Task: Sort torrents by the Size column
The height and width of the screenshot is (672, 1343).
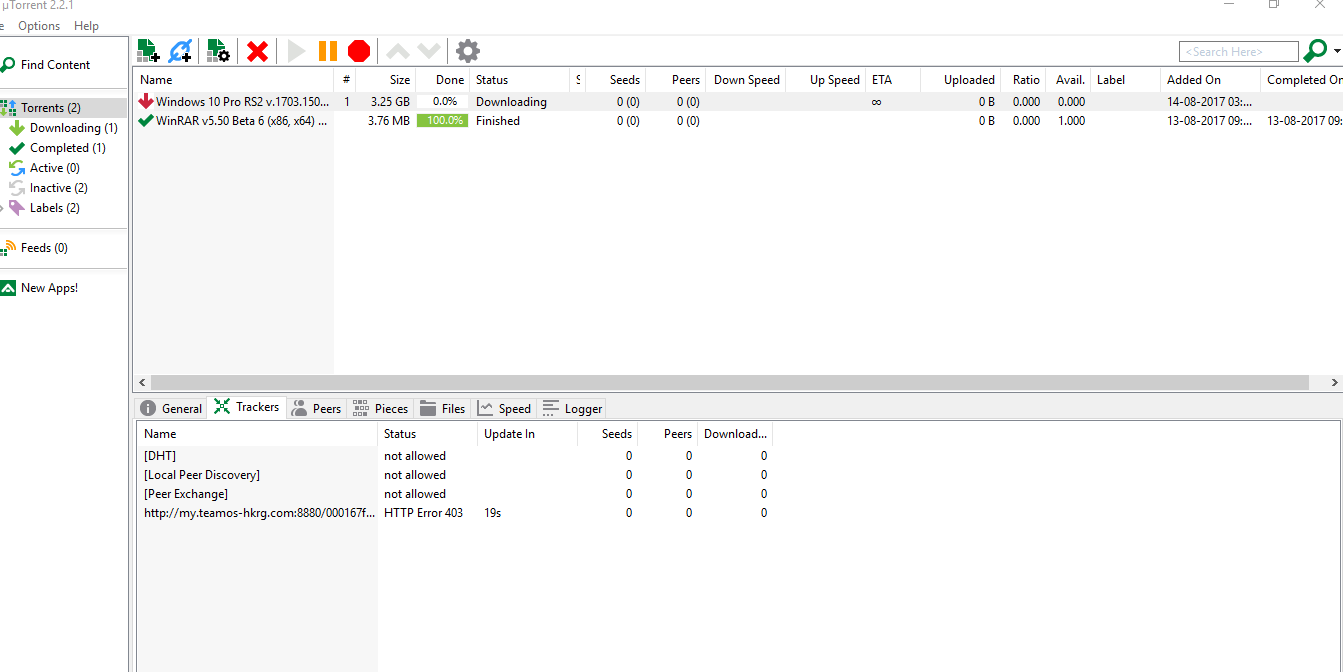Action: point(386,80)
